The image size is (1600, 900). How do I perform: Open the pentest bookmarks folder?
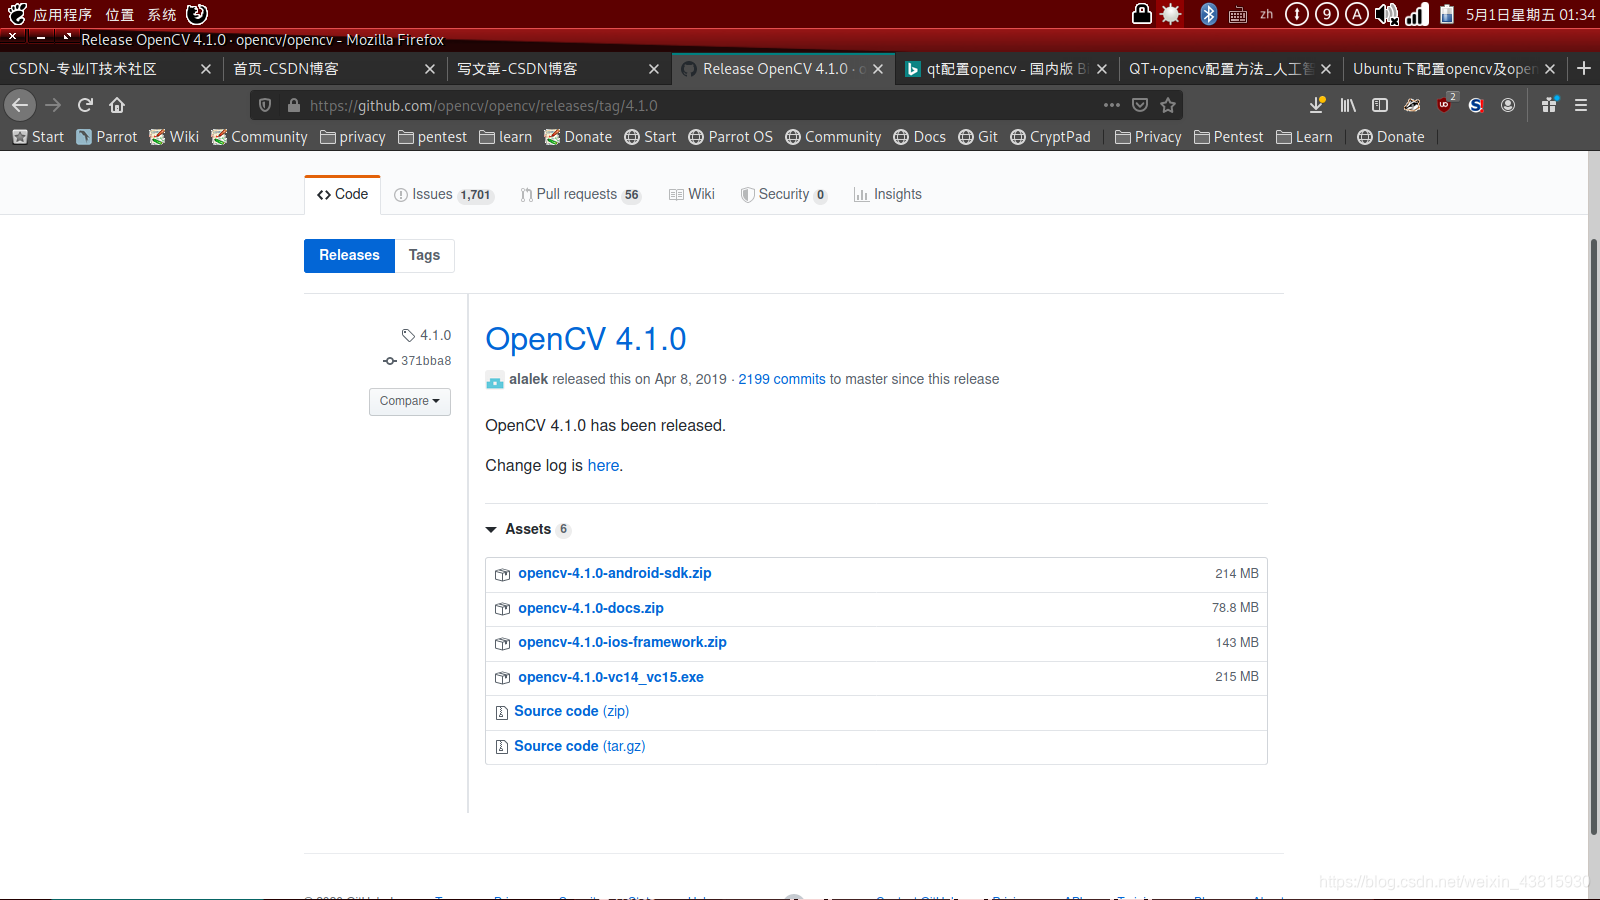(x=432, y=137)
